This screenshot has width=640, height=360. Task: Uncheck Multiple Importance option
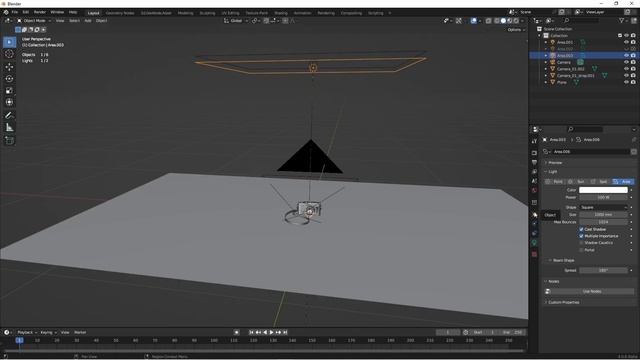(581, 236)
